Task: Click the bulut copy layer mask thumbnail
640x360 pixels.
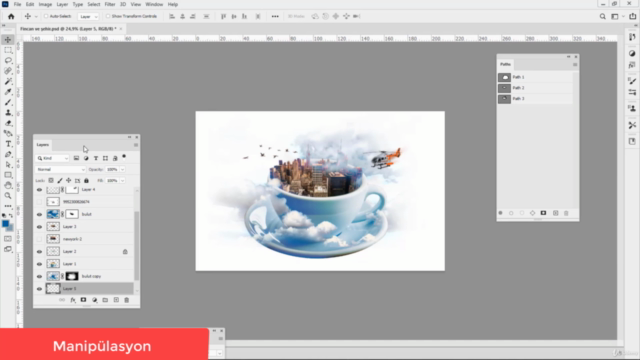Action: tap(72, 276)
